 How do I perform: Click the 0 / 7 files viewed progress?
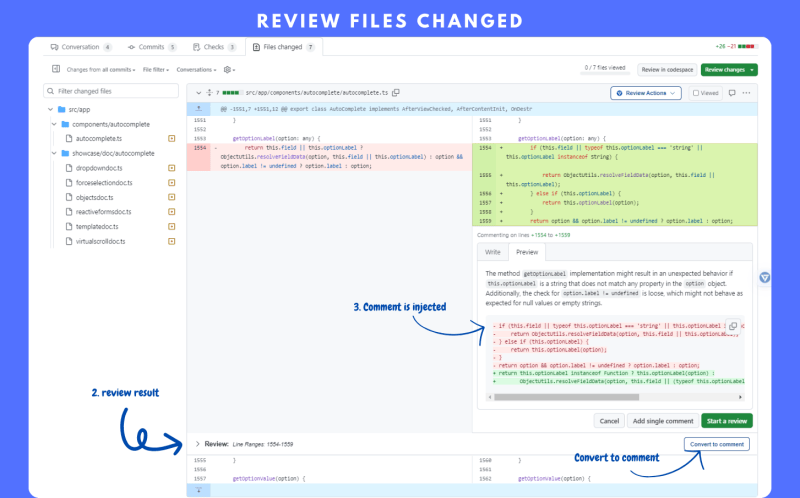605,69
